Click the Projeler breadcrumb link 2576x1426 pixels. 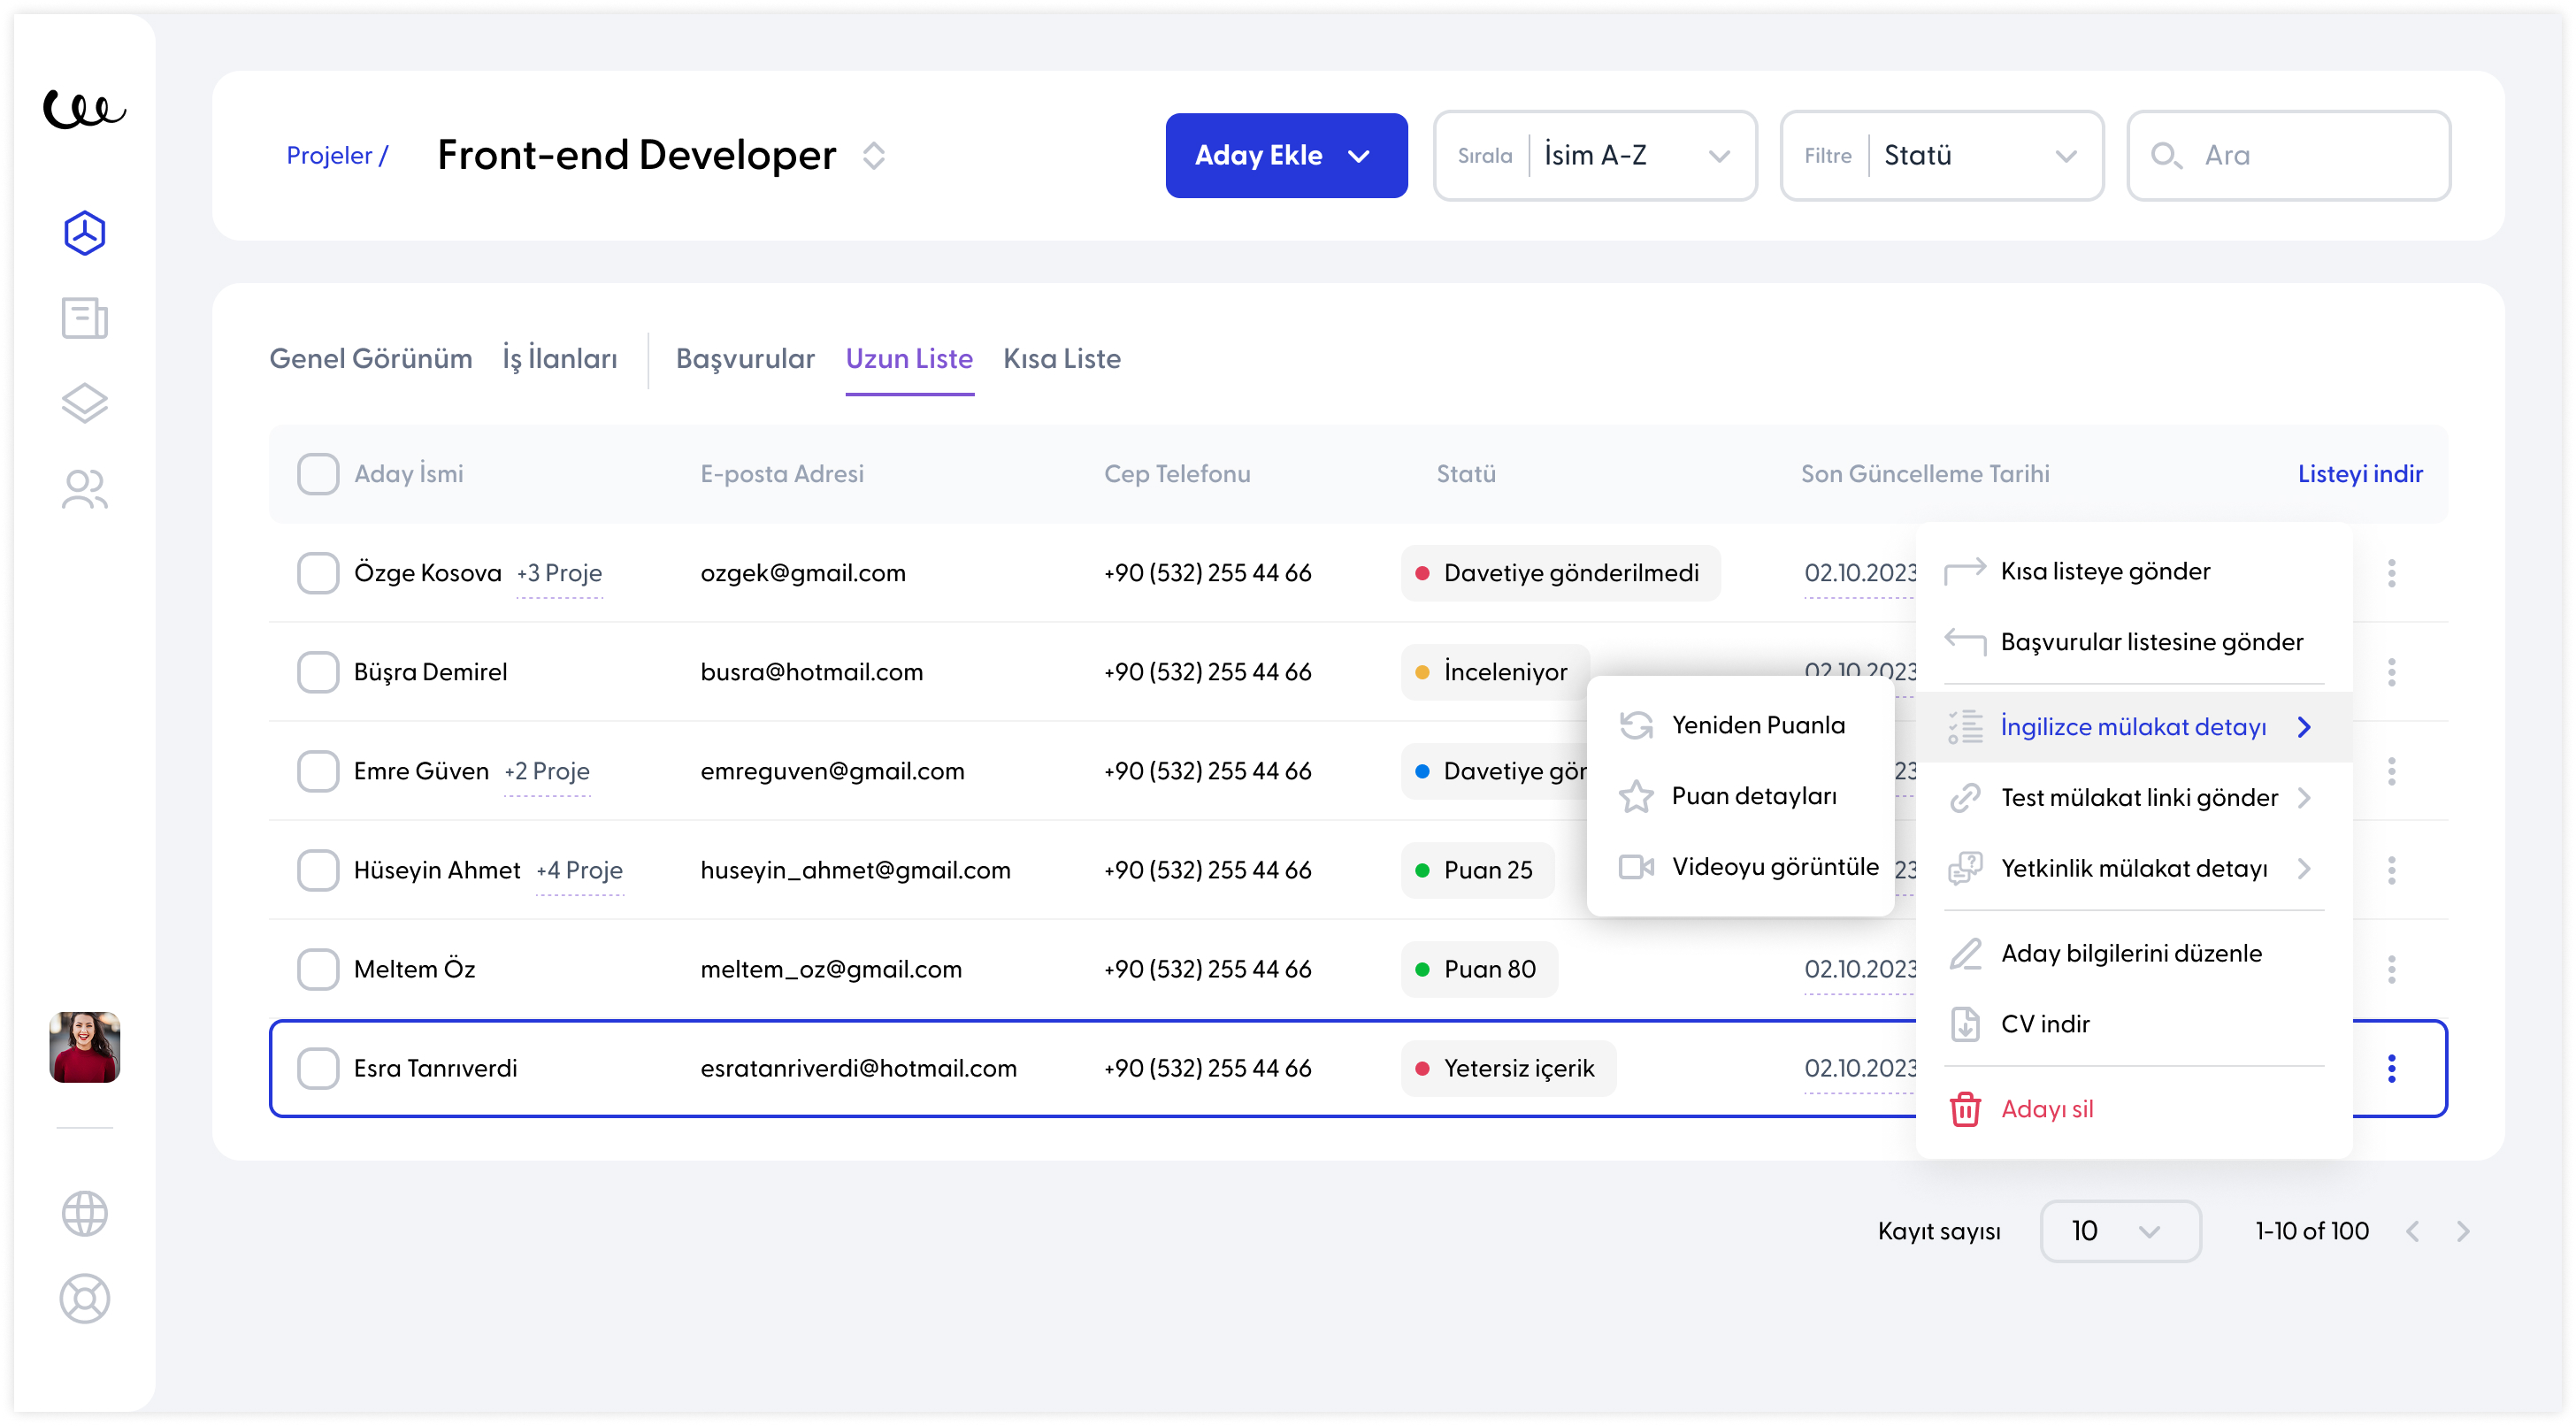point(336,155)
